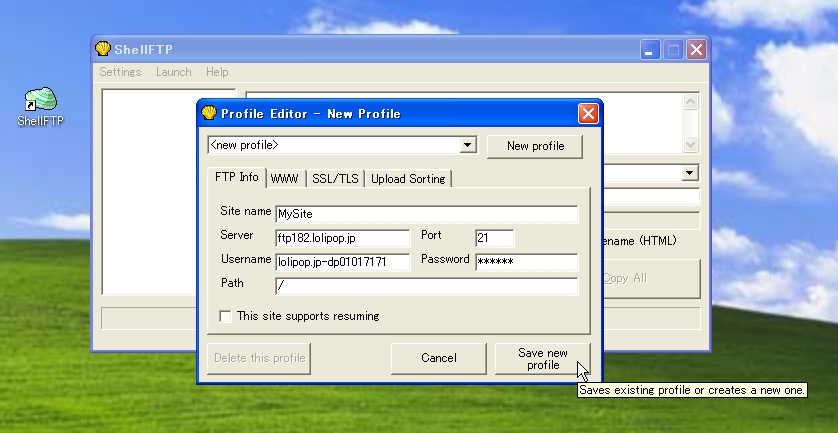Close the Profile Editor dialog
Image resolution: width=838 pixels, height=433 pixels.
pyautogui.click(x=588, y=113)
